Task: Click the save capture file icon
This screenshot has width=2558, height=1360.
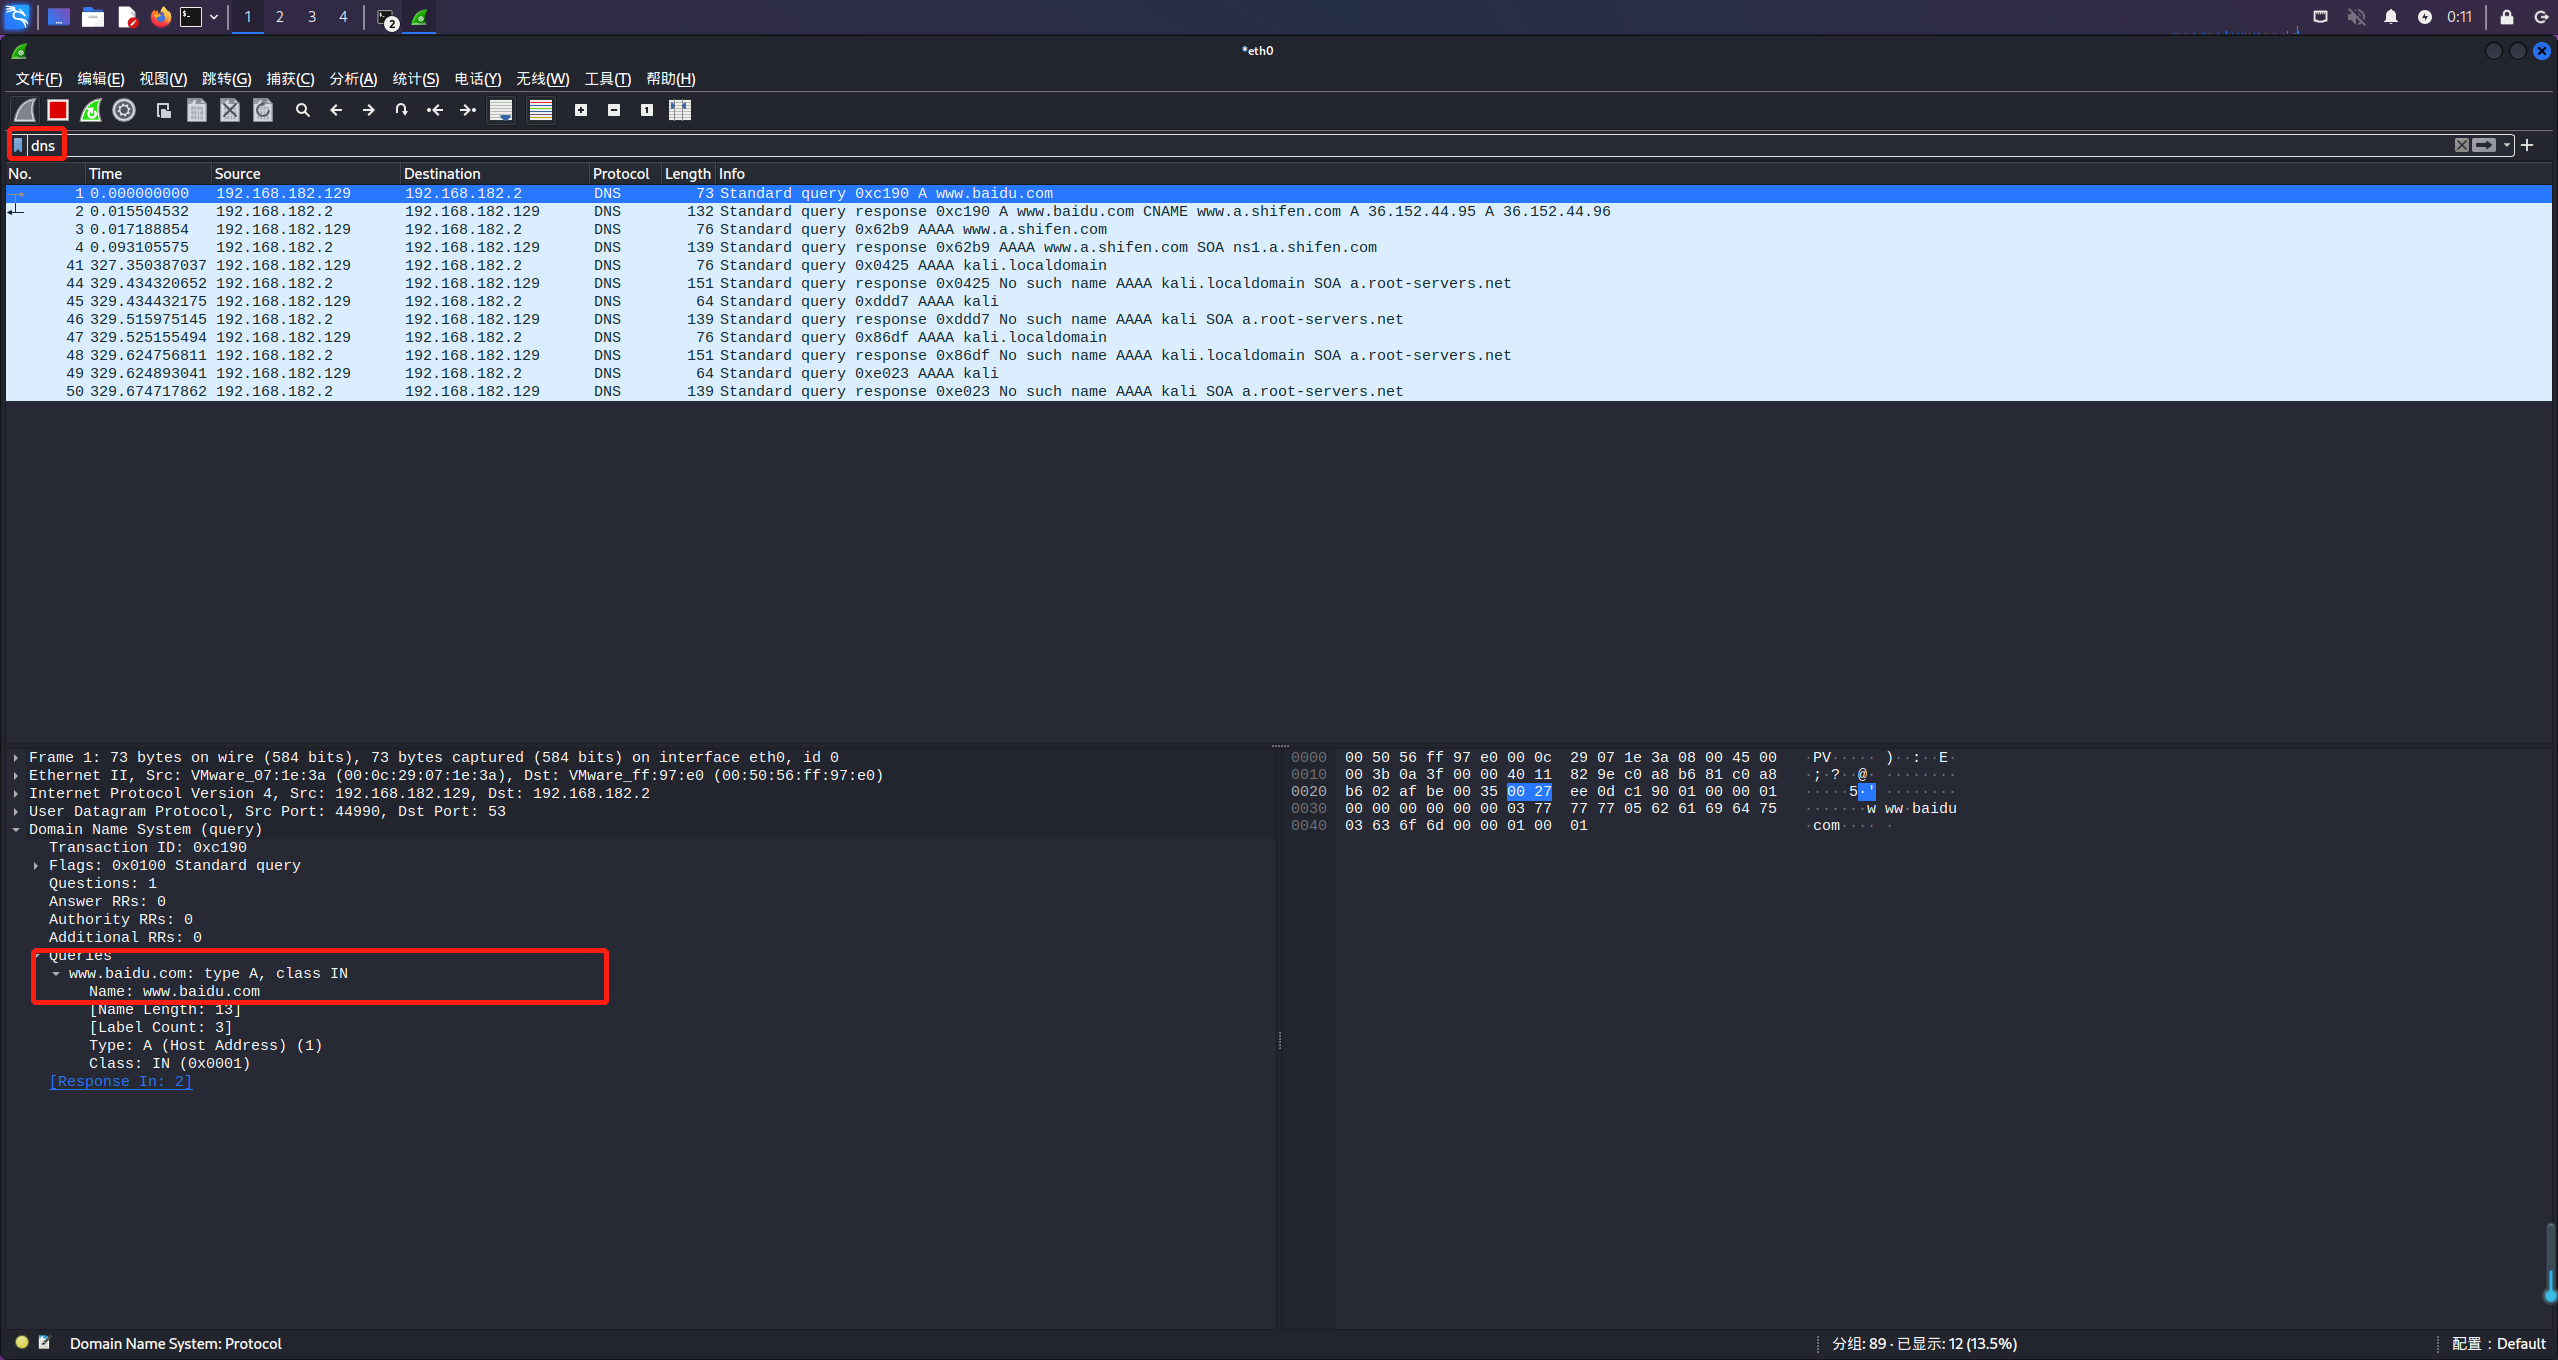Action: pyautogui.click(x=197, y=110)
